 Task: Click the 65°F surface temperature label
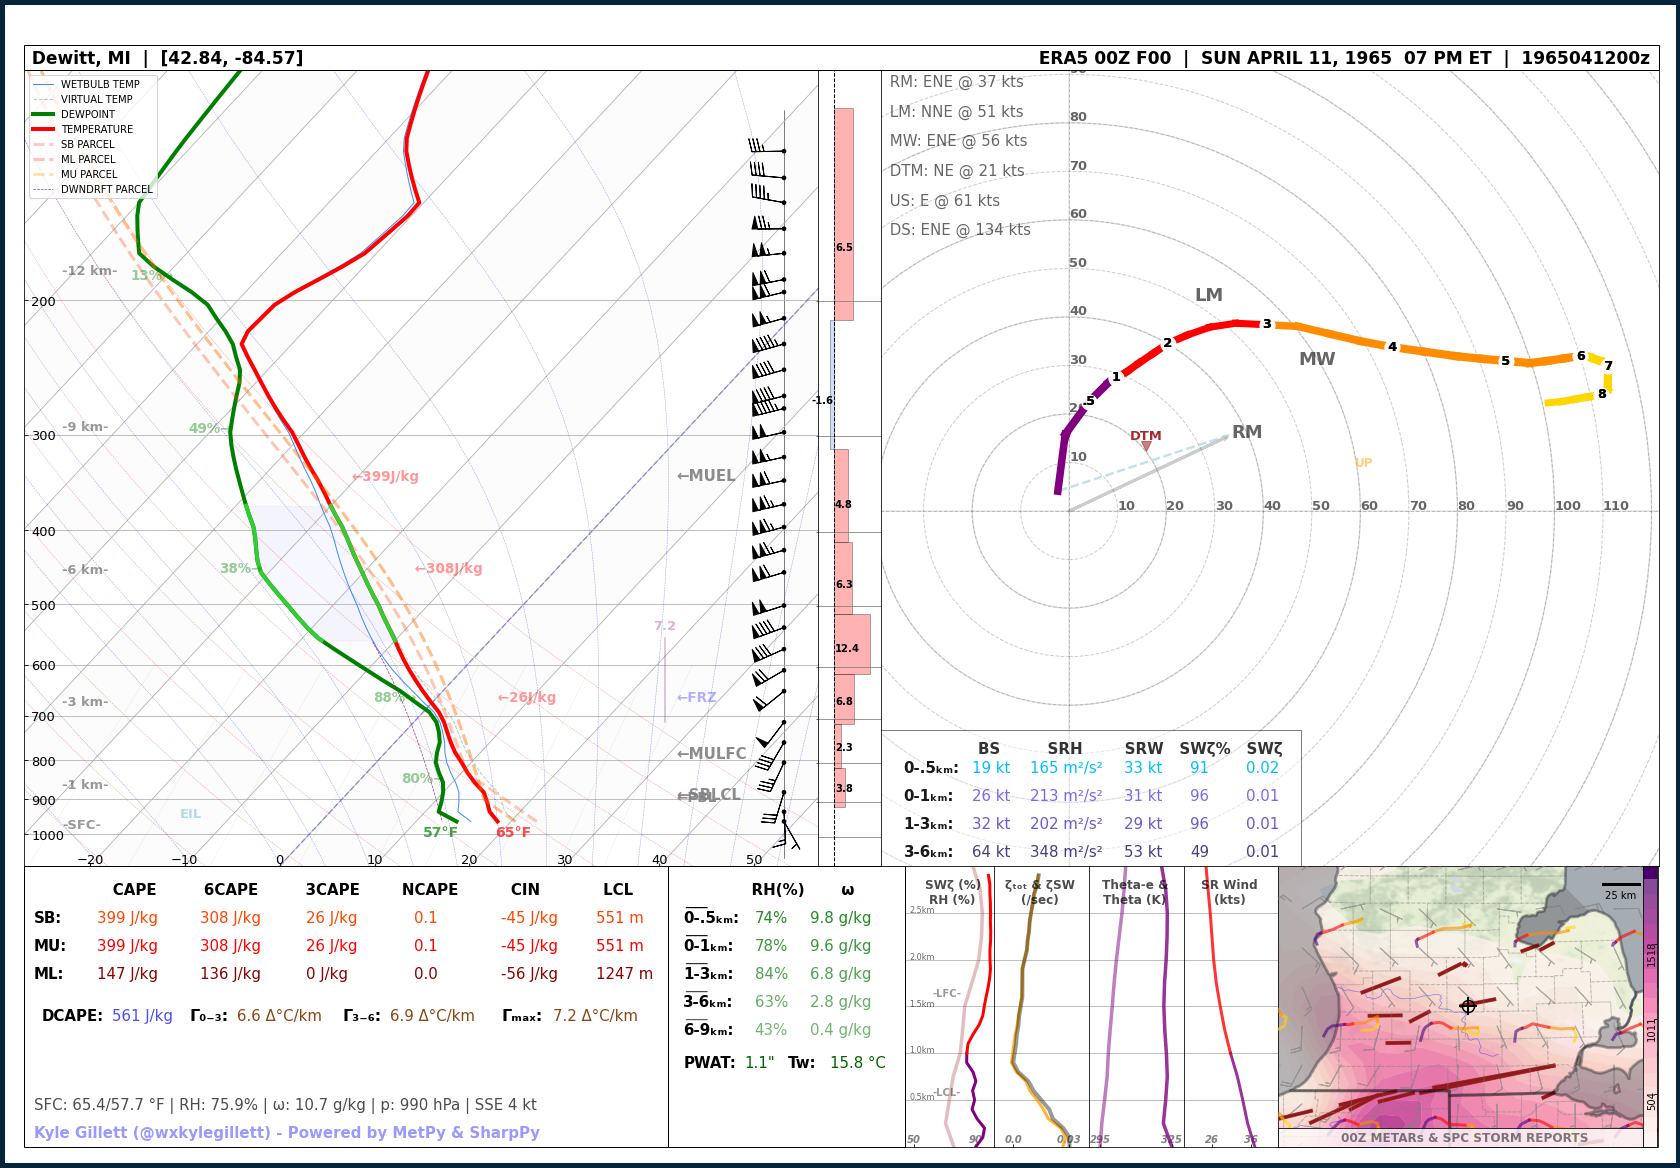pyautogui.click(x=513, y=833)
